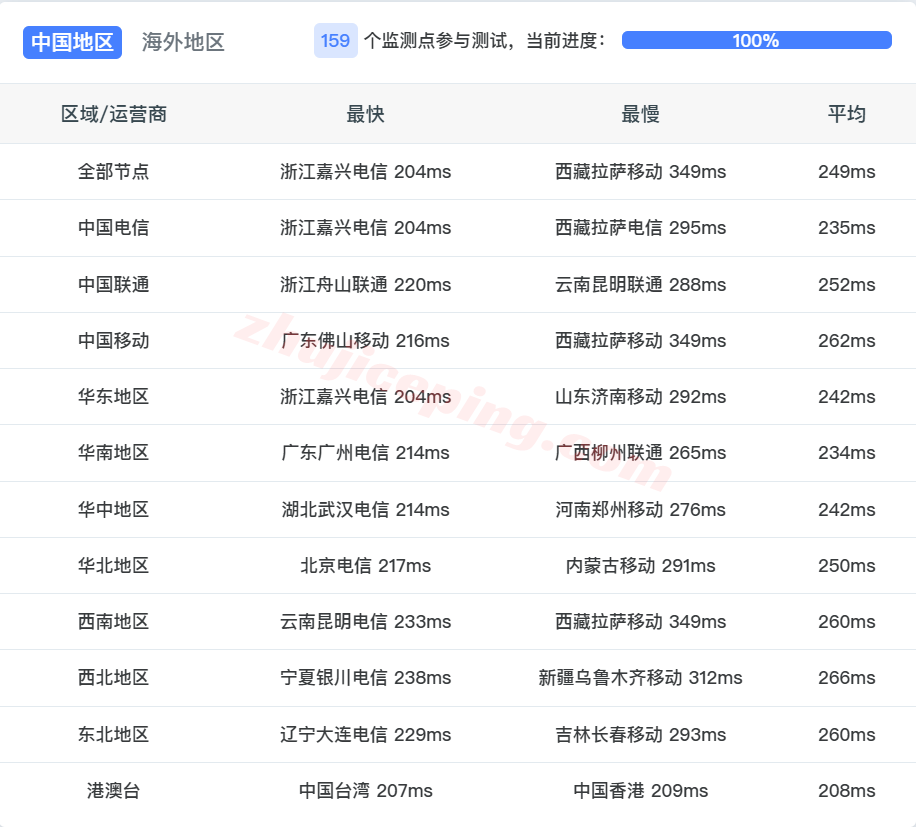Click the 最快 column header

pos(363,114)
